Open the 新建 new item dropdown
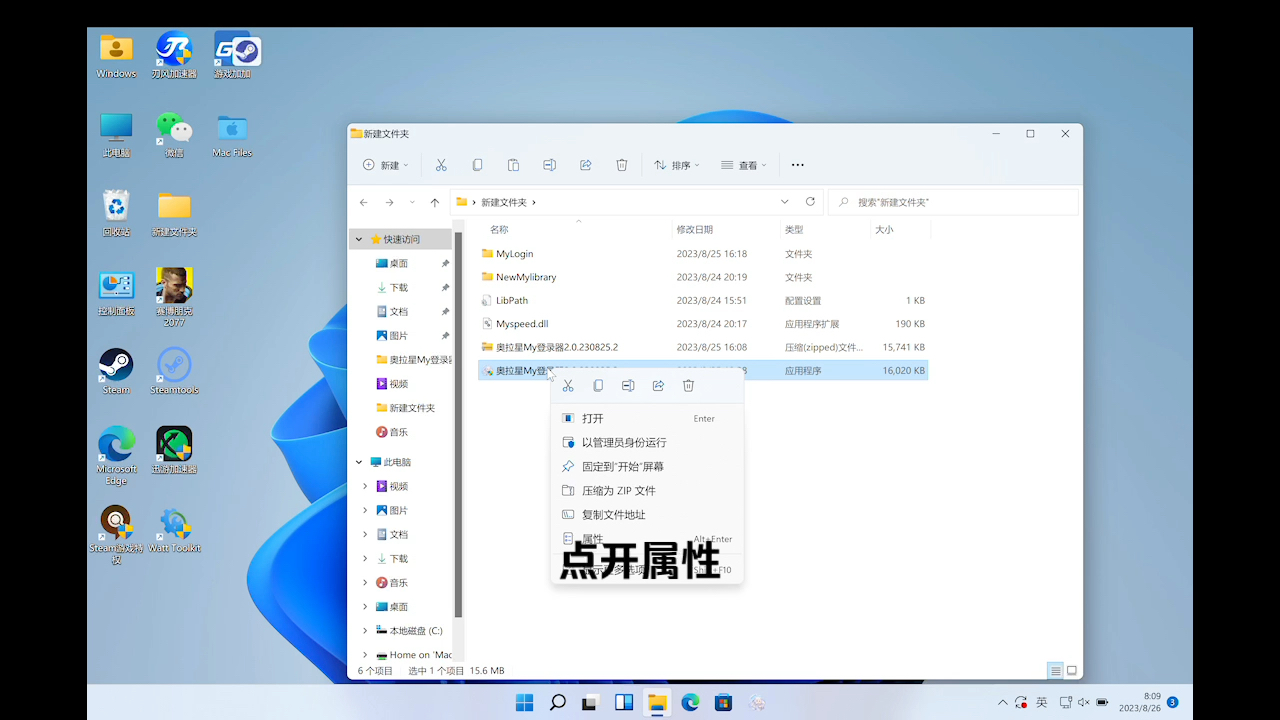Viewport: 1280px width, 720px height. pyautogui.click(x=385, y=165)
